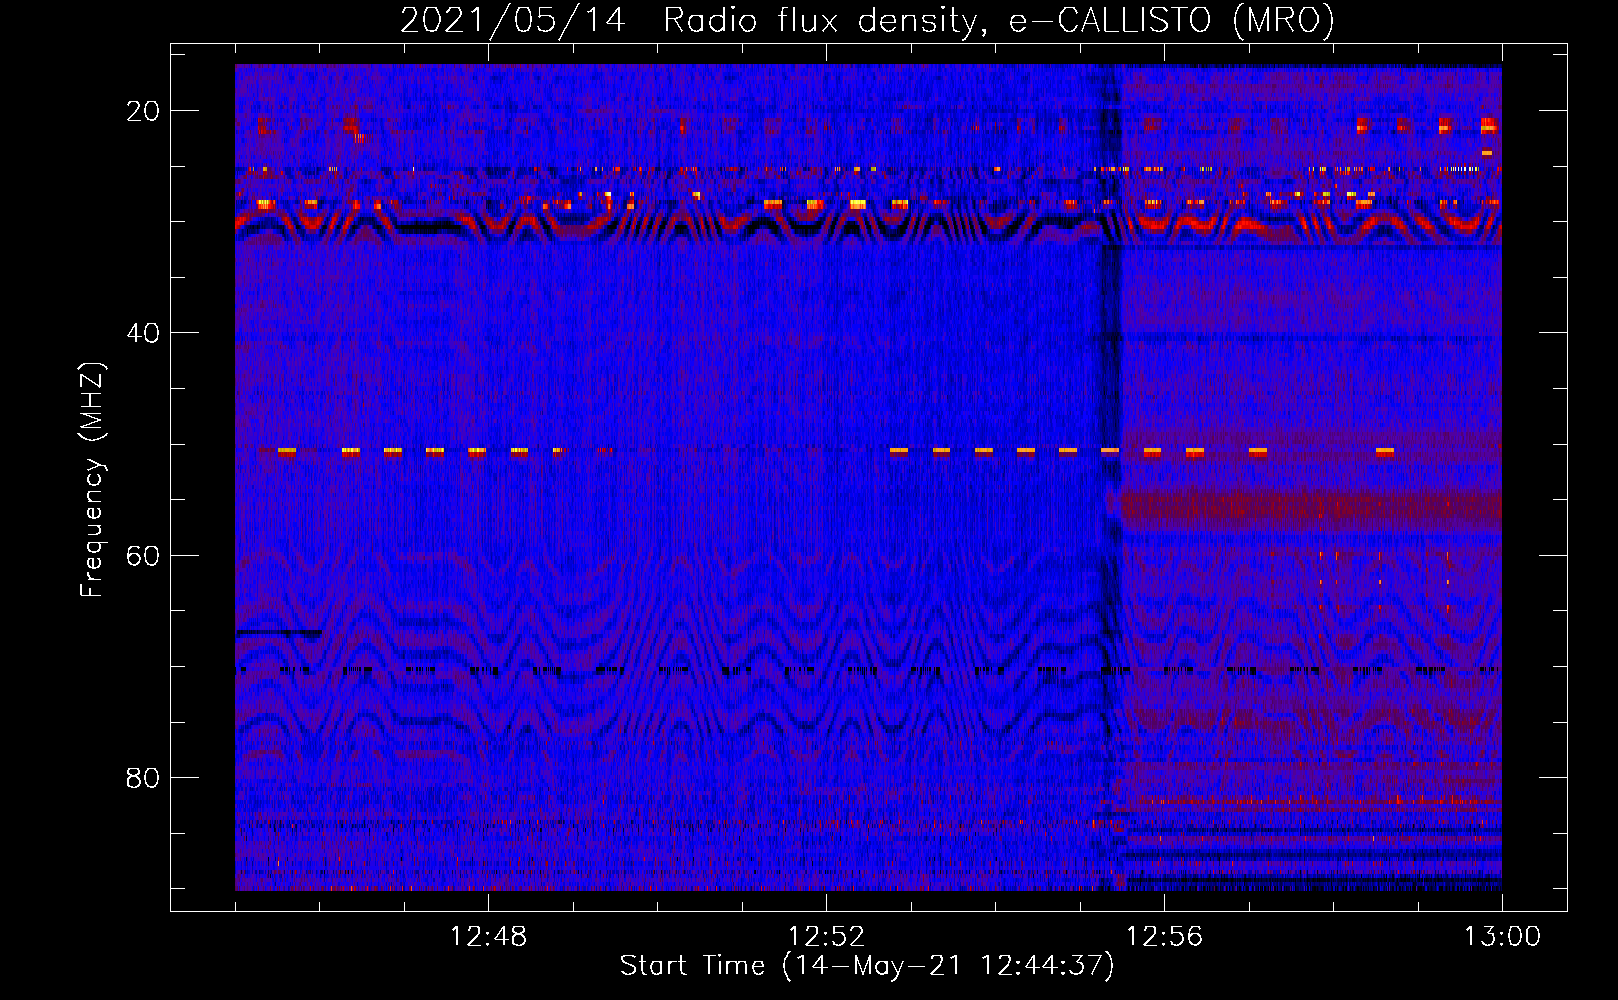Click the short black line near 67 MHz
The width and height of the screenshot is (1618, 1000).
pos(279,632)
